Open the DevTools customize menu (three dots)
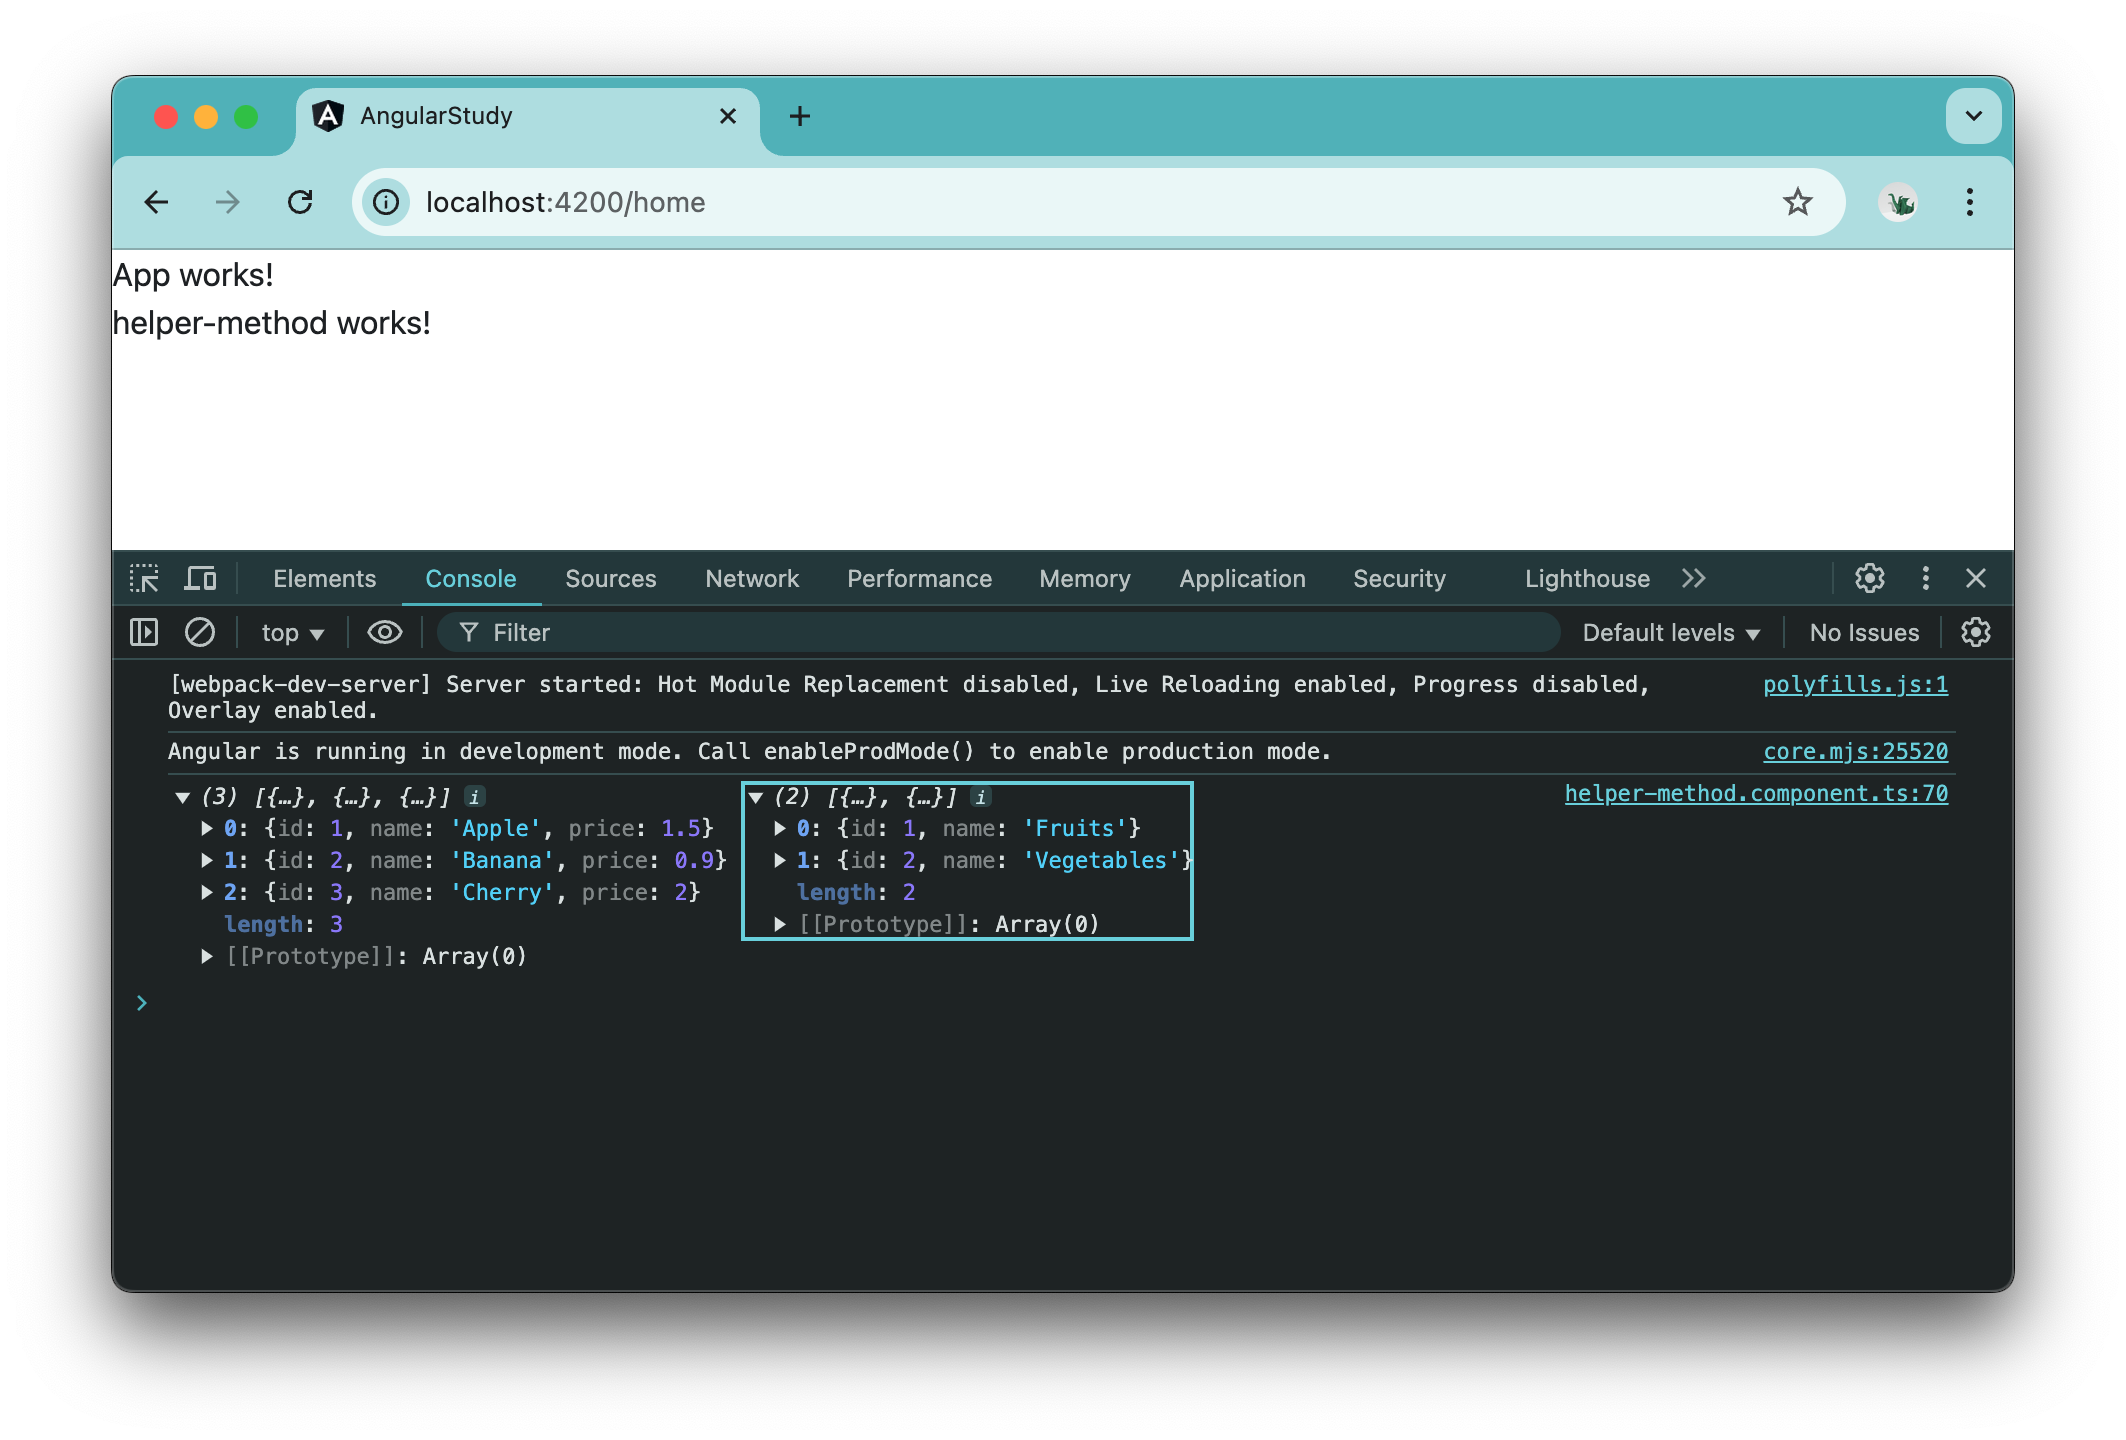Screen dimensions: 2126x1440 [1924, 578]
